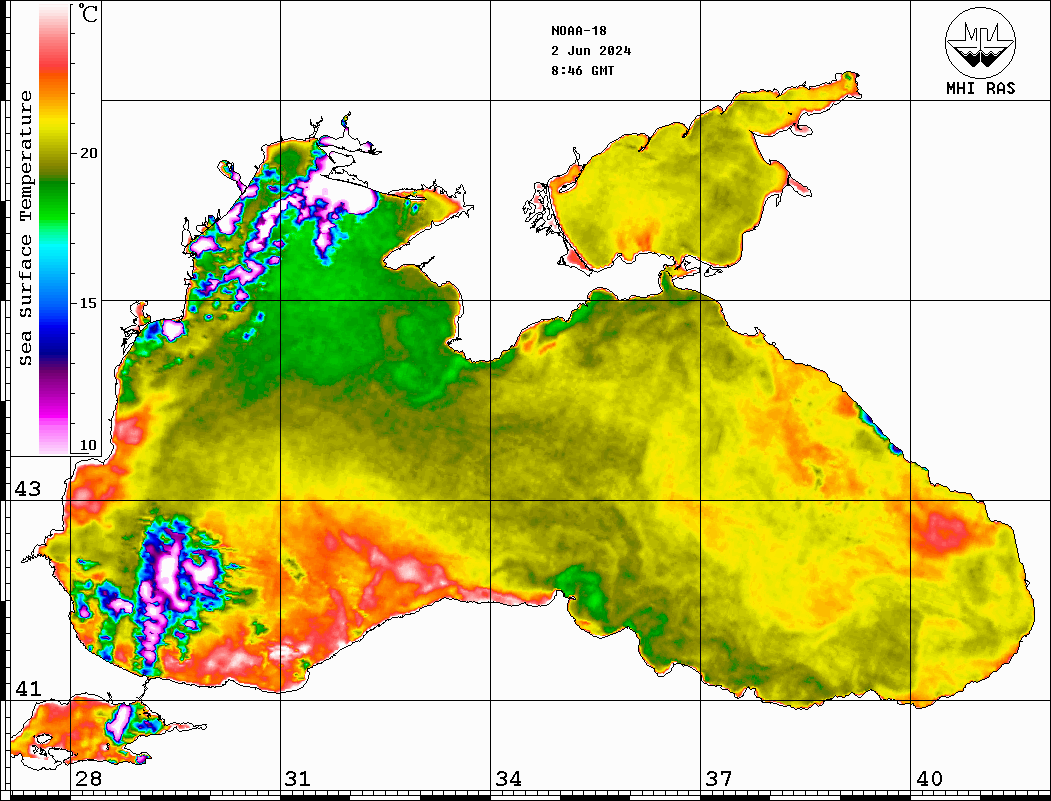Click longitude label 28
This screenshot has height=801, width=1051.
pos(88,779)
